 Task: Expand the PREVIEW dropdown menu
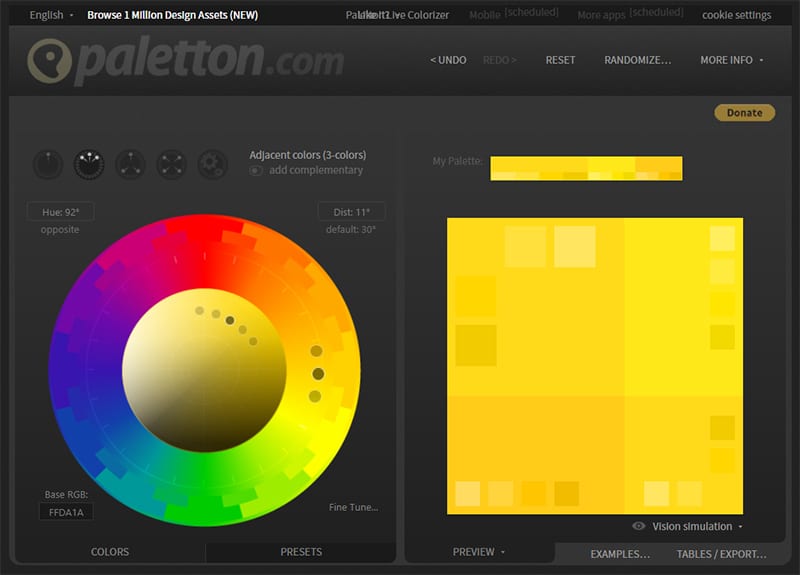(479, 552)
